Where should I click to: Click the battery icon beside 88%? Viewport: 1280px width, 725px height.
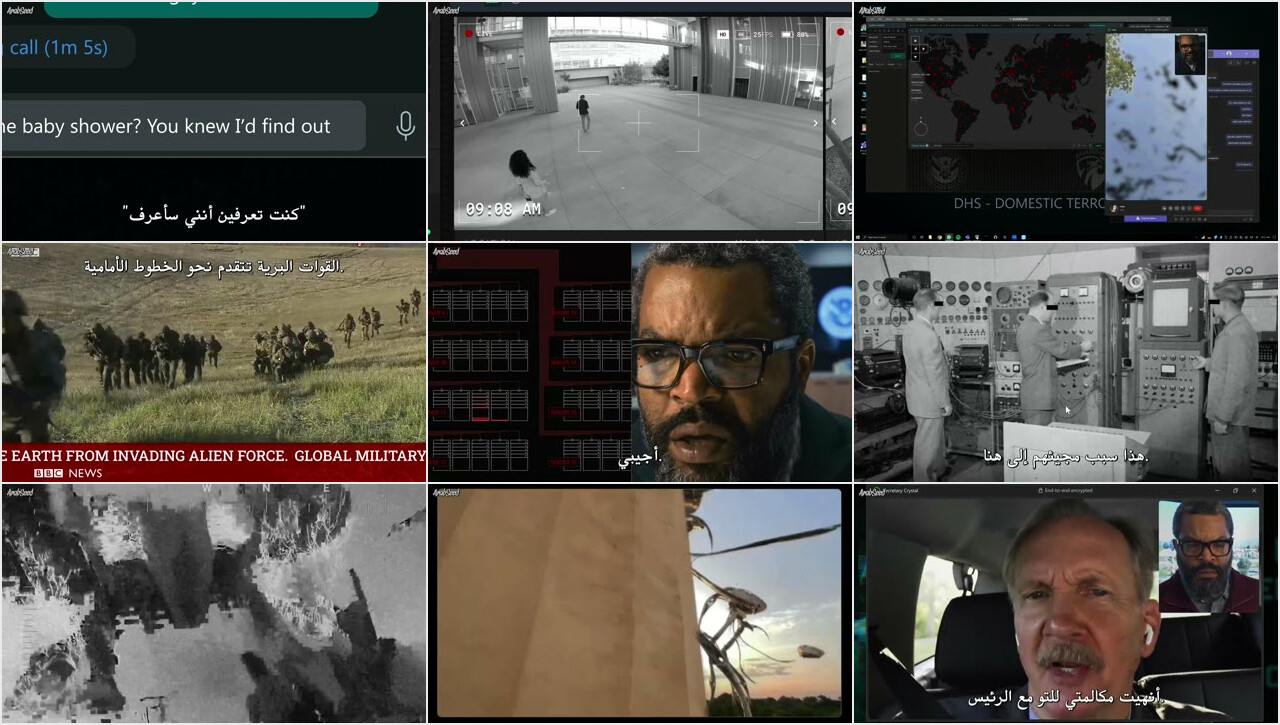point(787,34)
